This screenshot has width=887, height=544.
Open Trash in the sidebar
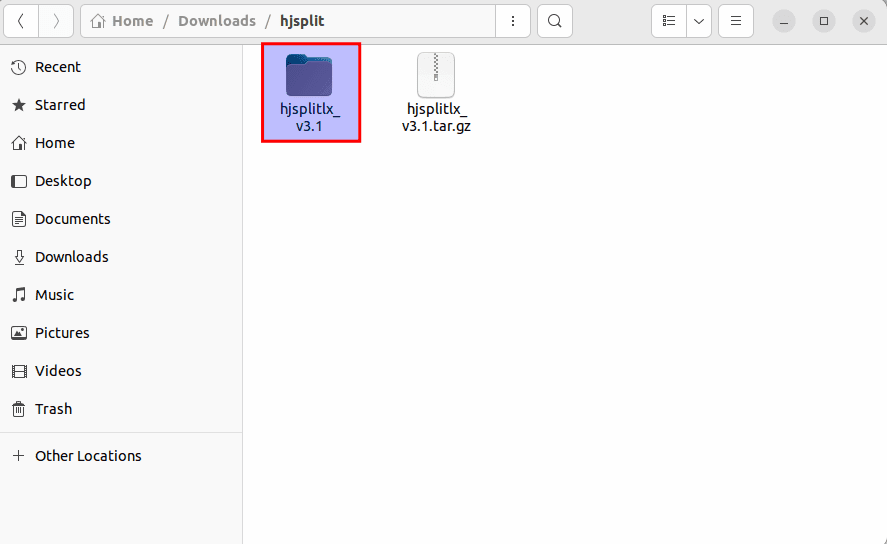click(x=121, y=409)
